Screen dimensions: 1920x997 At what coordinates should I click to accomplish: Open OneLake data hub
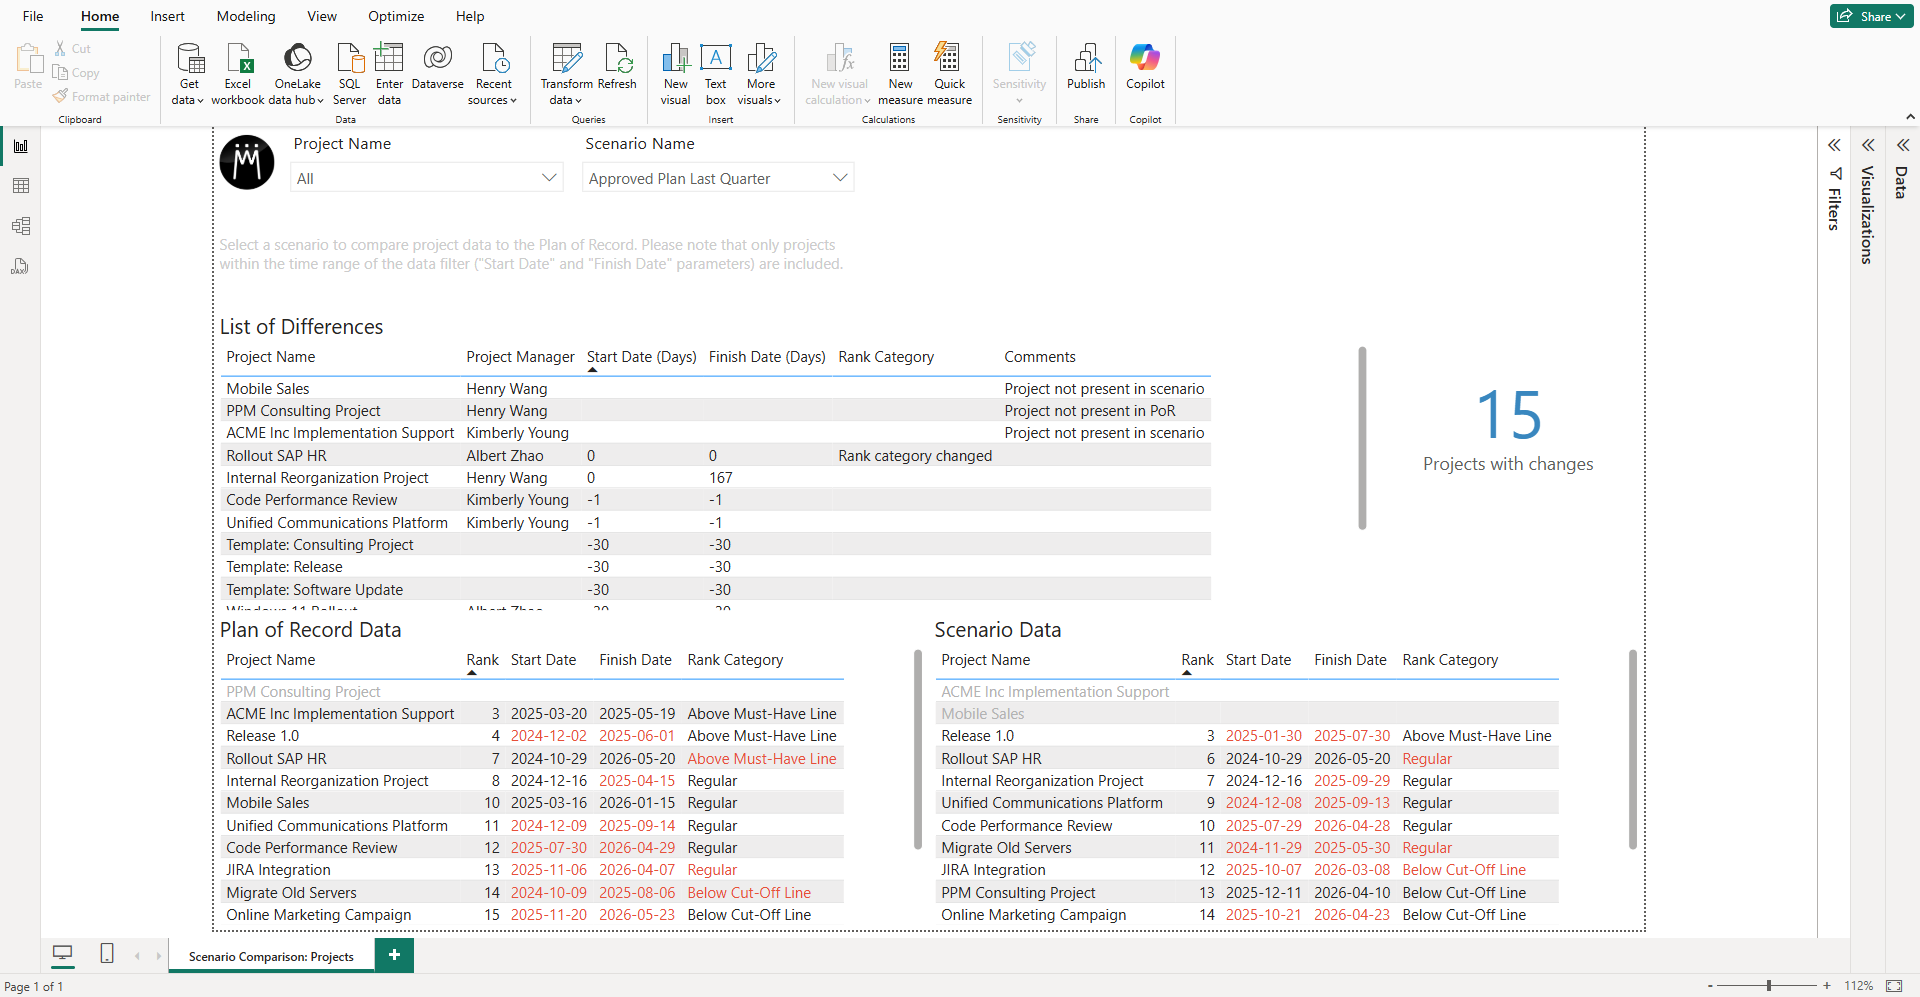[297, 74]
